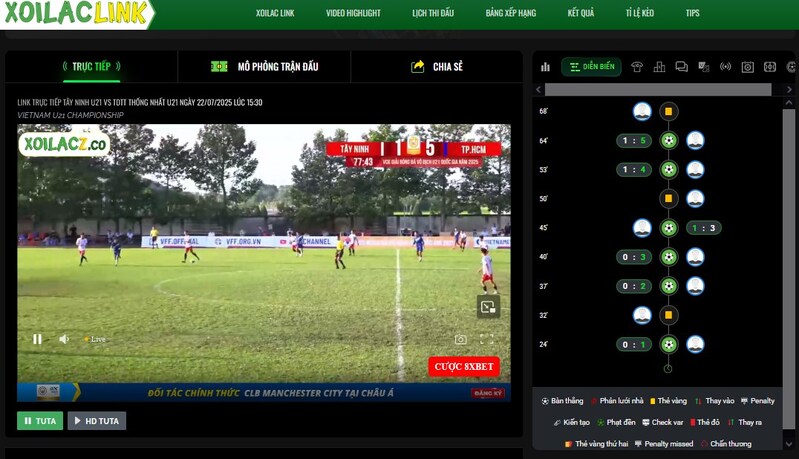Screen dimensions: 799x459
Task: Click the Vietnam U21 Championship subtitle
Action: tap(70, 115)
